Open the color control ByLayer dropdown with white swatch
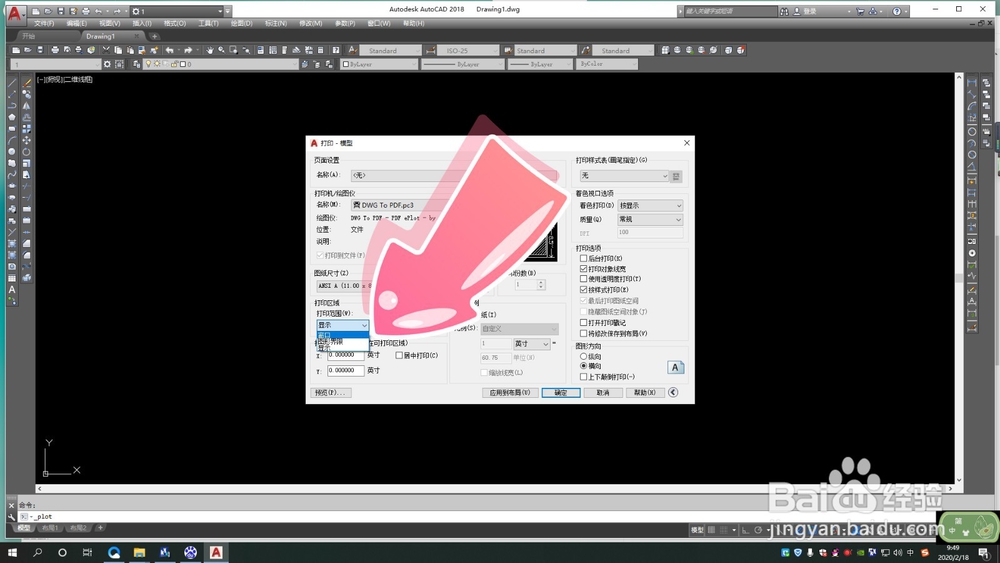The width and height of the screenshot is (1000, 563). tap(379, 64)
